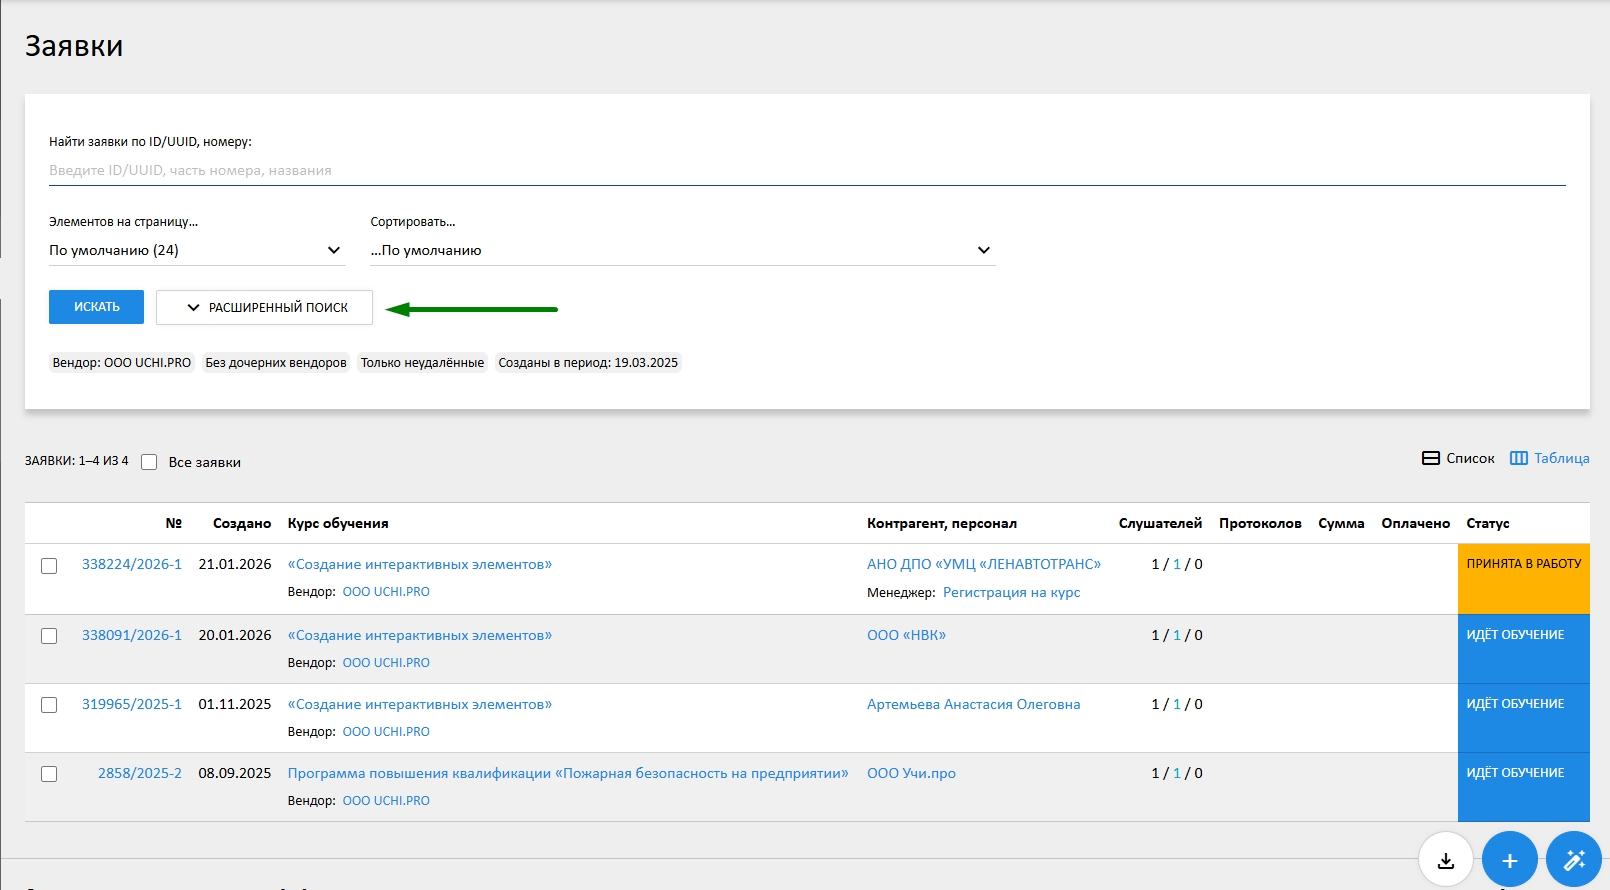
Task: Click the download floating action button
Action: click(1445, 859)
